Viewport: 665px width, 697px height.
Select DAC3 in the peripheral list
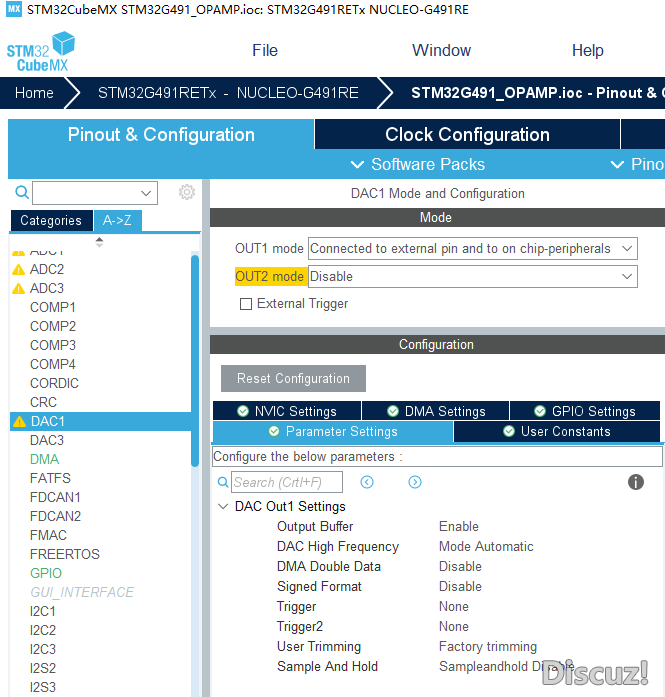click(47, 441)
